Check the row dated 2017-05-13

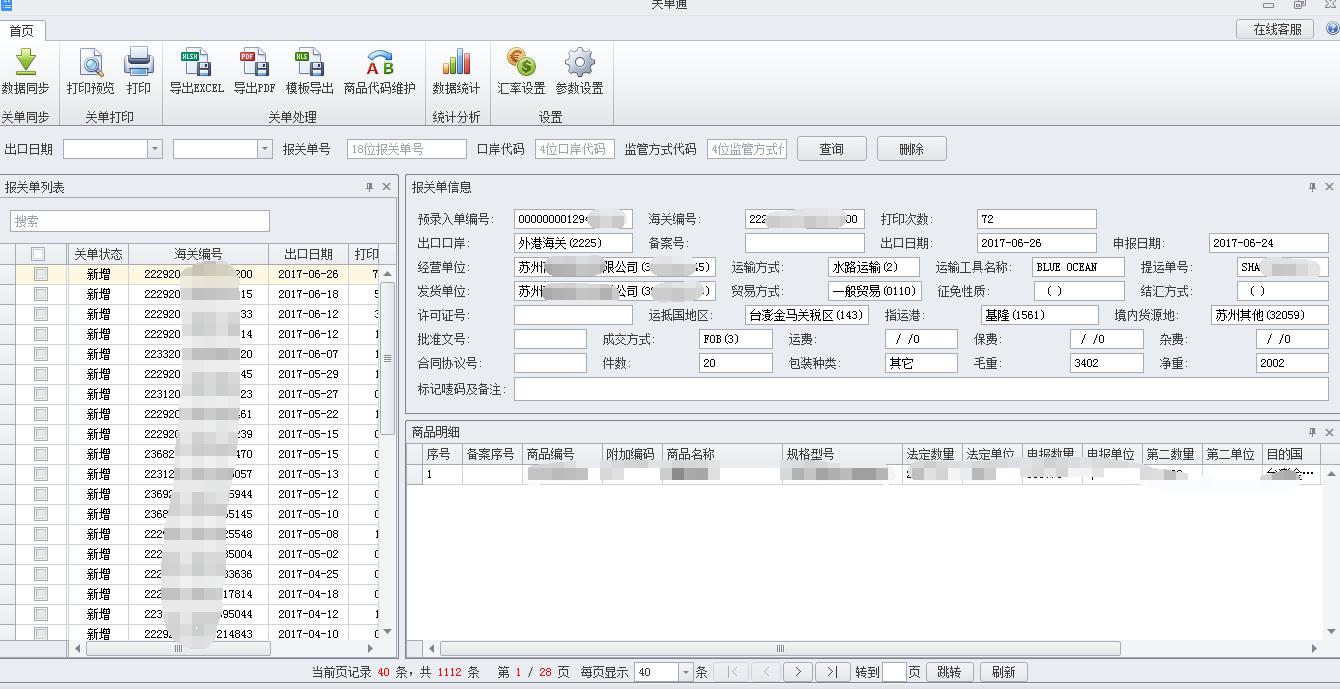pyautogui.click(x=40, y=474)
